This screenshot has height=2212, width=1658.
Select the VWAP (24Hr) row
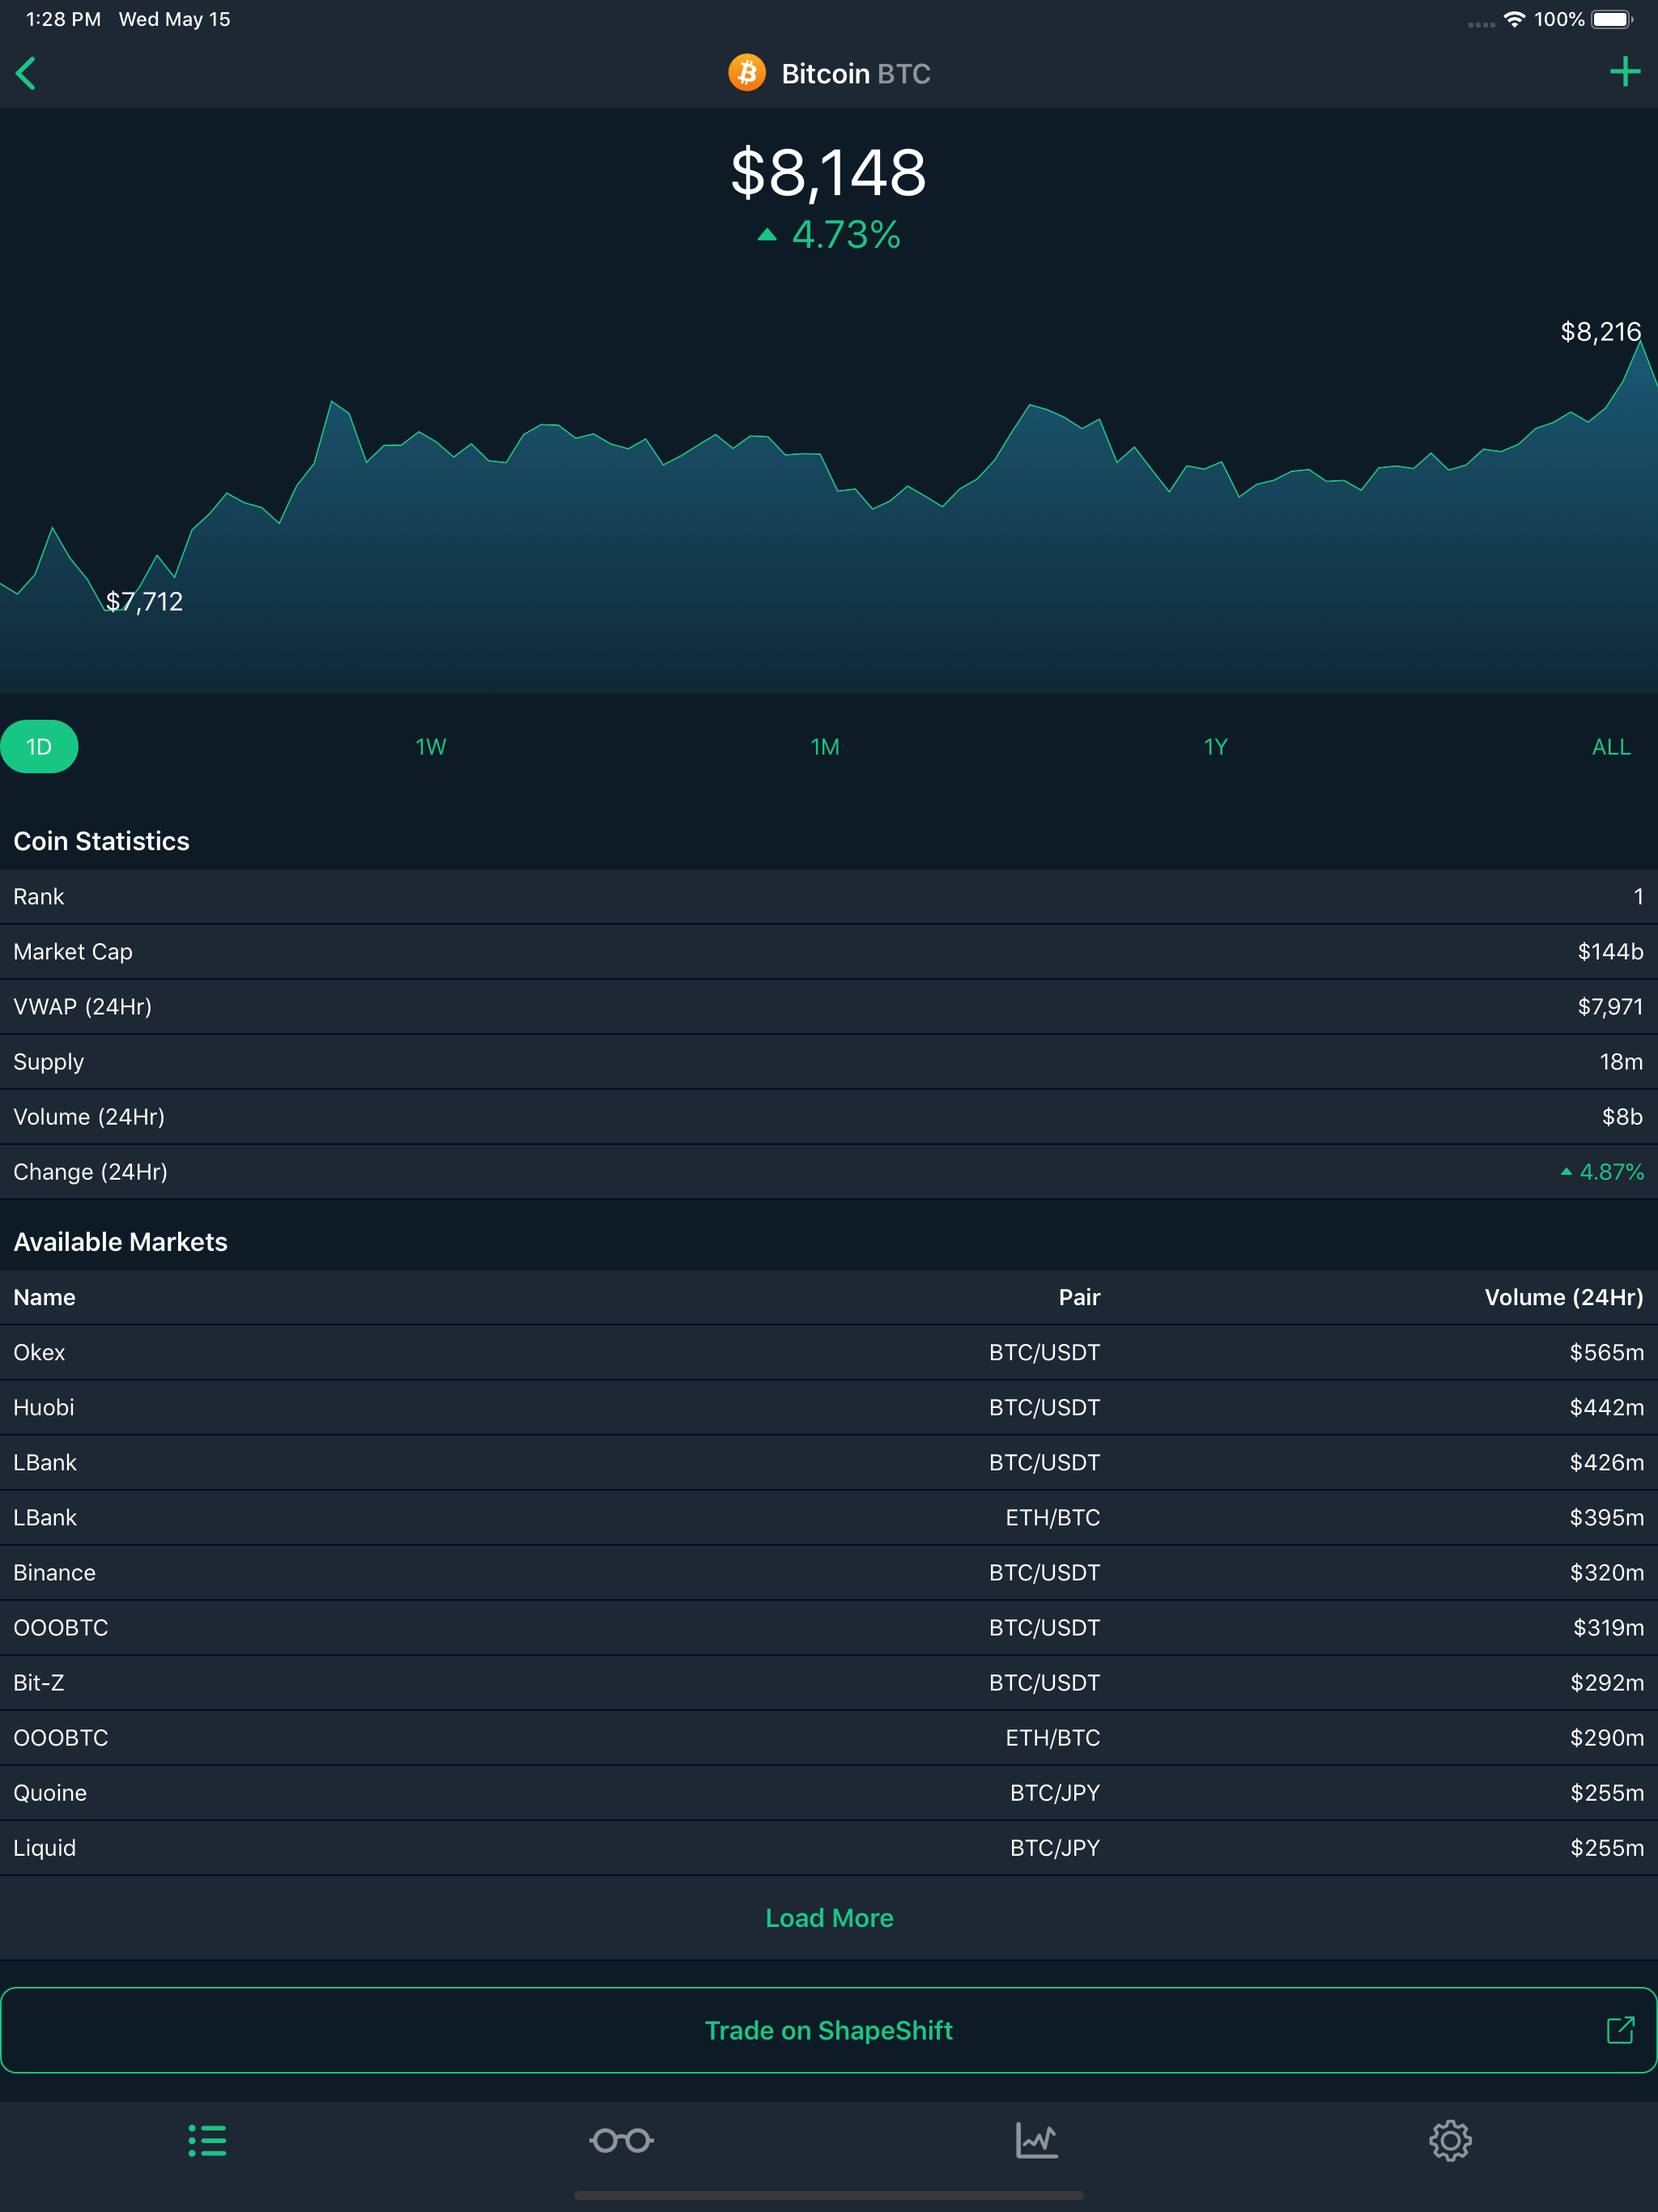coord(829,1007)
